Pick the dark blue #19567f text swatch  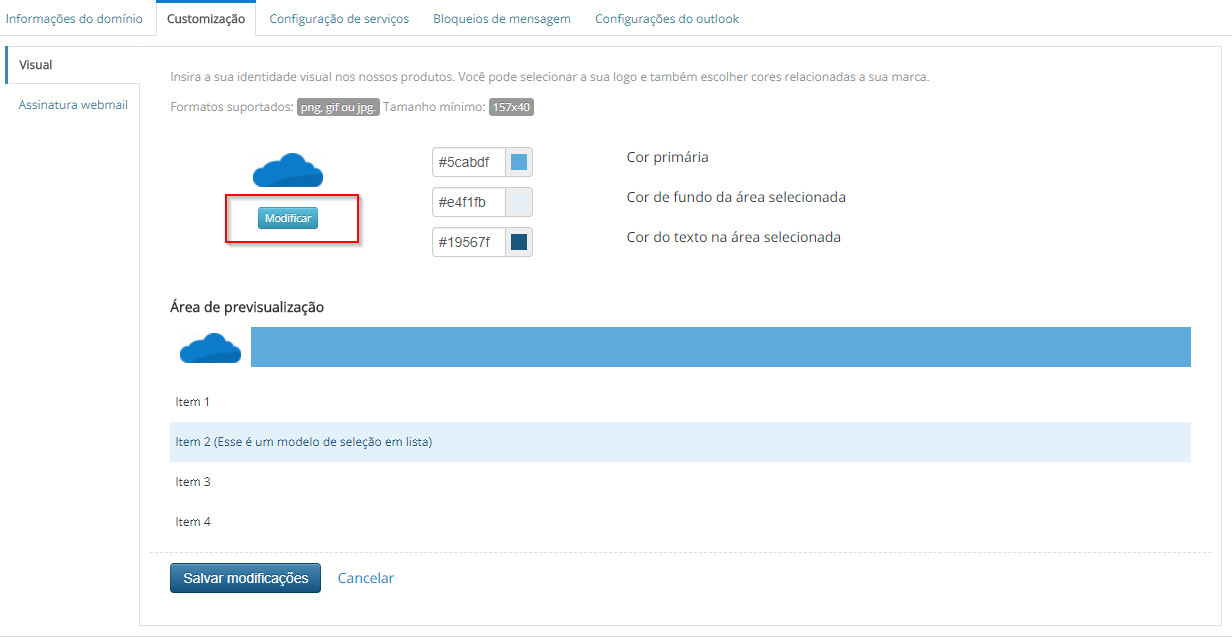pyautogui.click(x=519, y=242)
